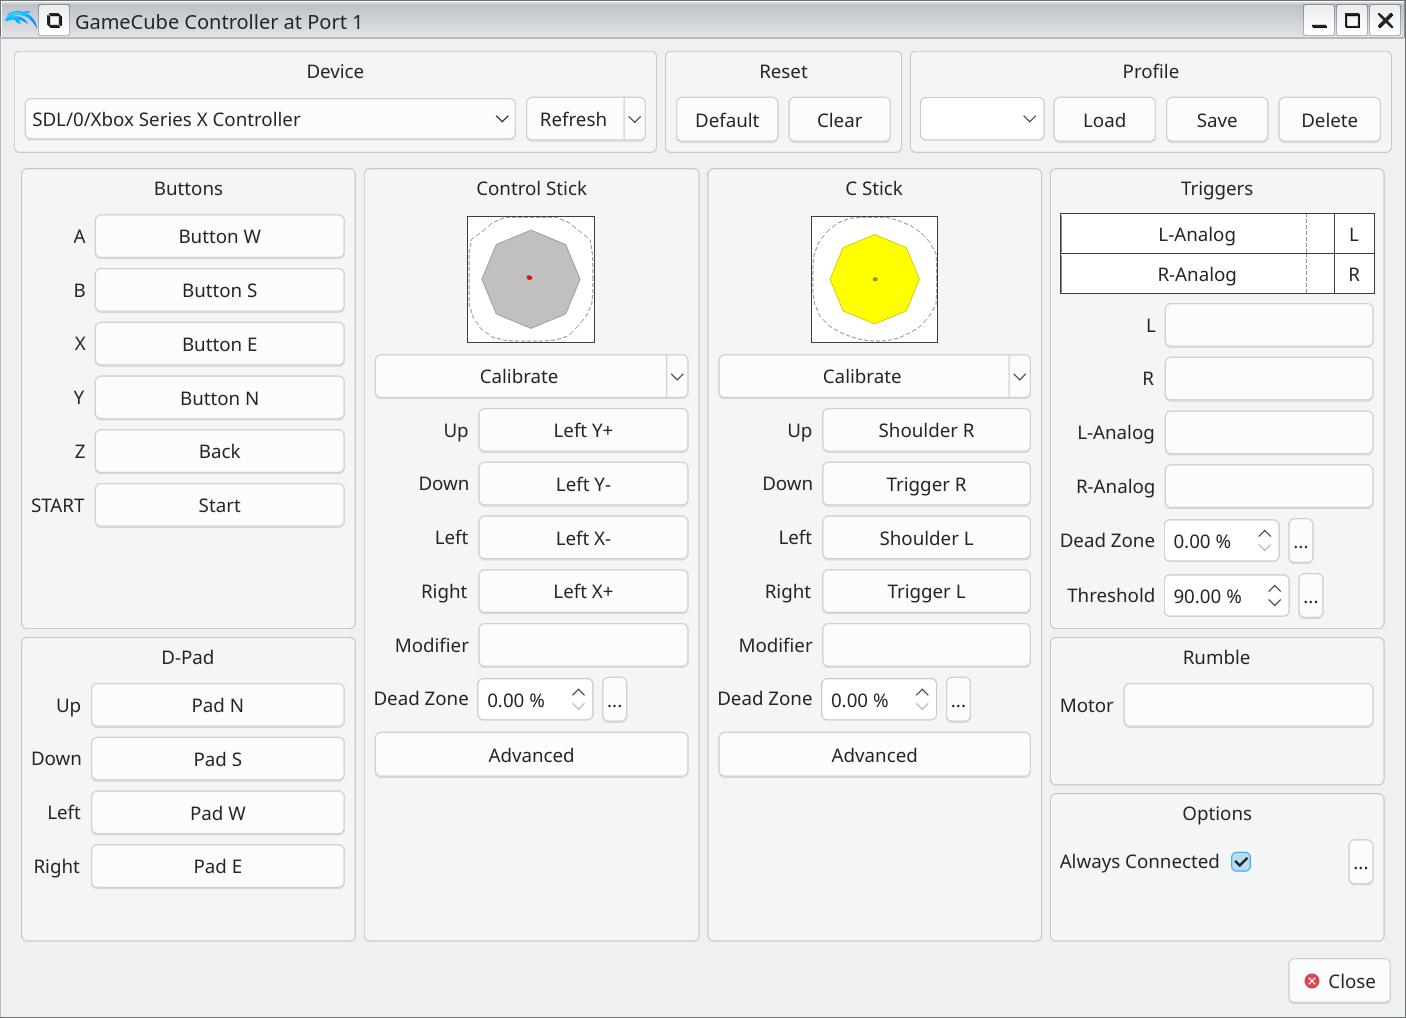This screenshot has width=1406, height=1018.
Task: Toggle the Always Connected checkbox
Action: coord(1241,862)
